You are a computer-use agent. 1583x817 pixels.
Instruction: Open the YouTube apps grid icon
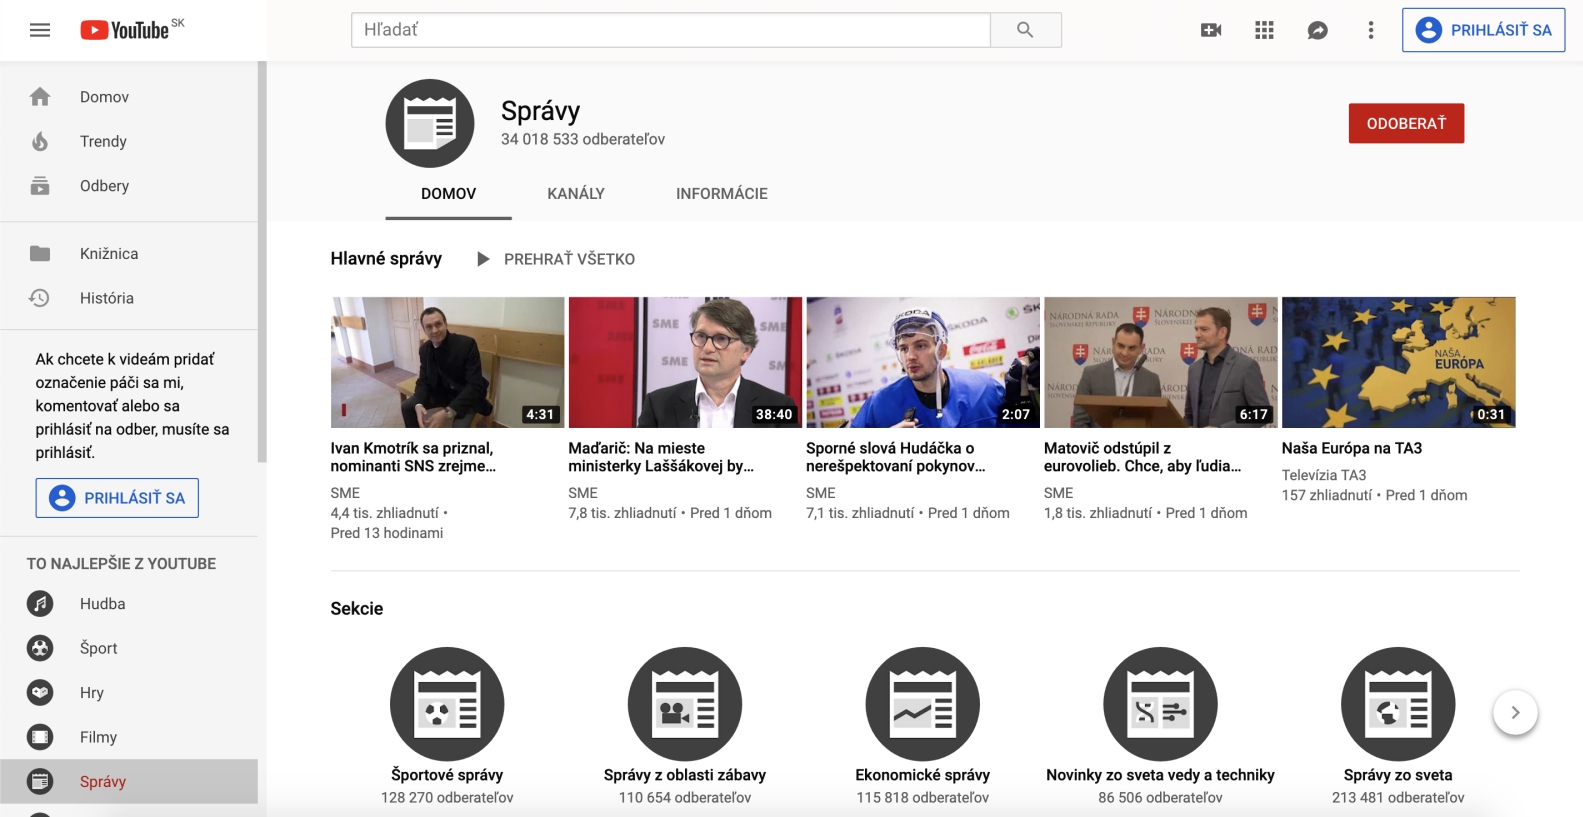[1264, 30]
